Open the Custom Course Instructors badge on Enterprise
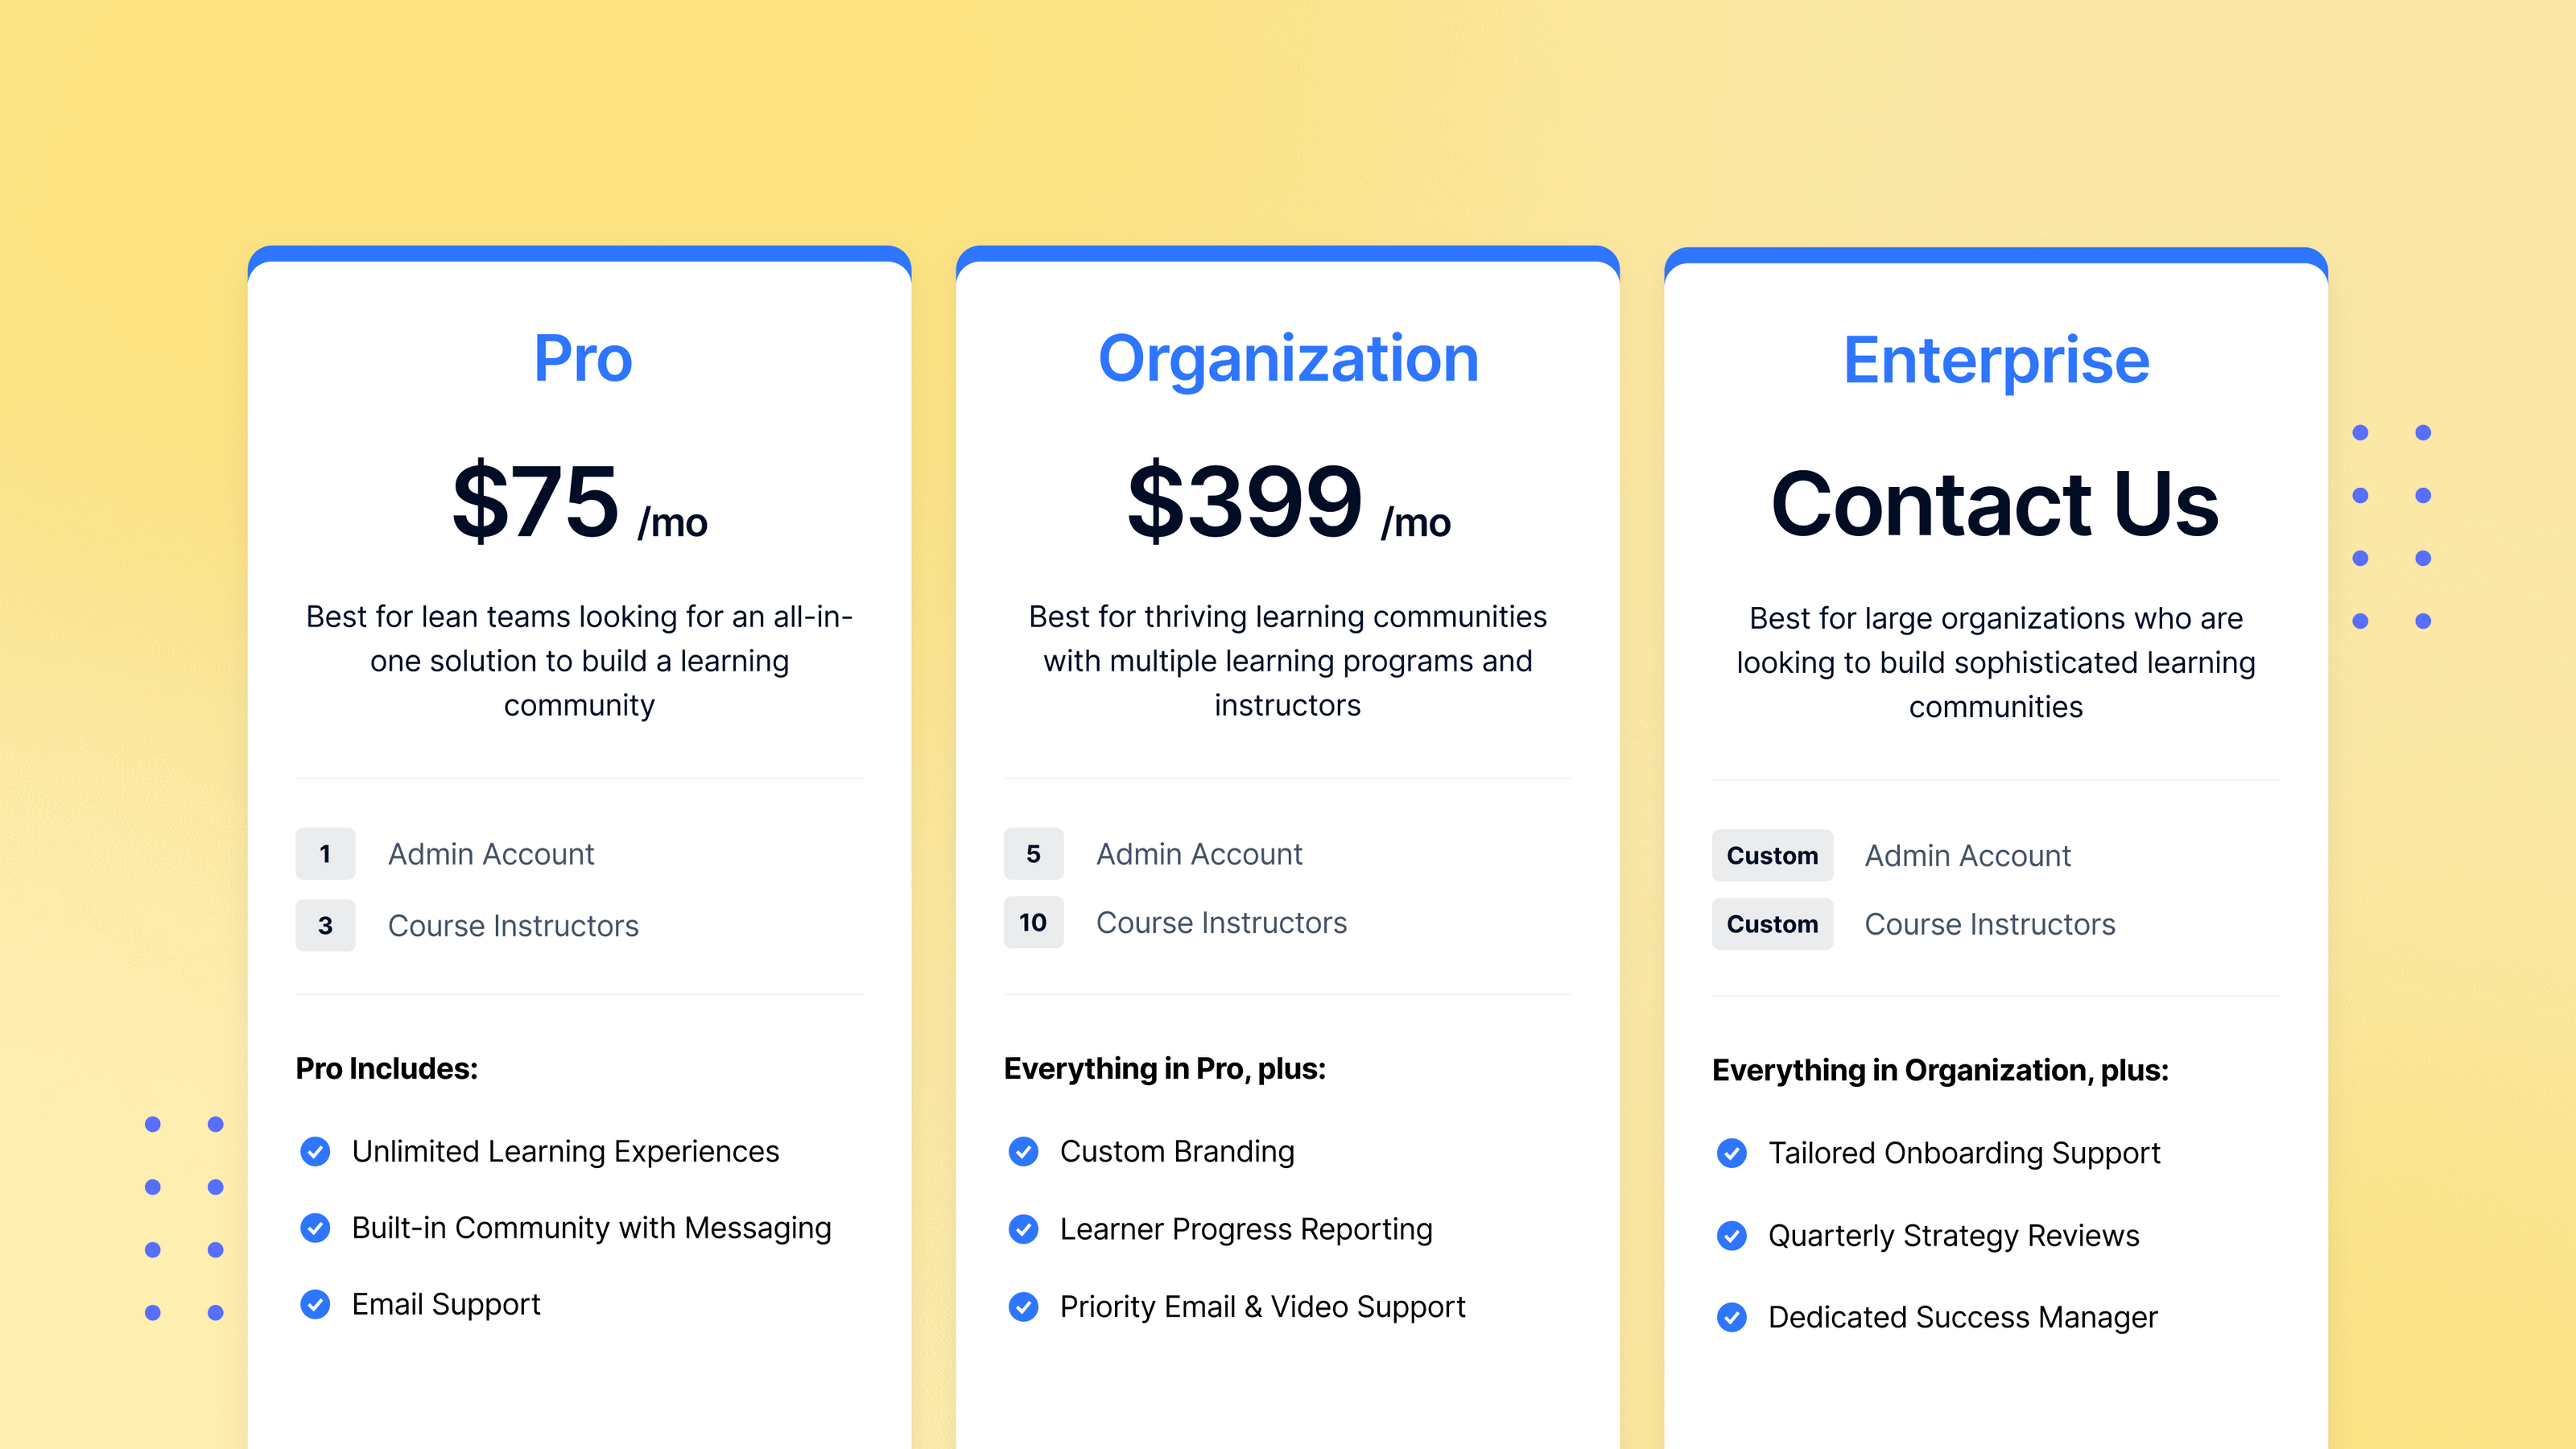2576x1449 pixels. 1771,923
